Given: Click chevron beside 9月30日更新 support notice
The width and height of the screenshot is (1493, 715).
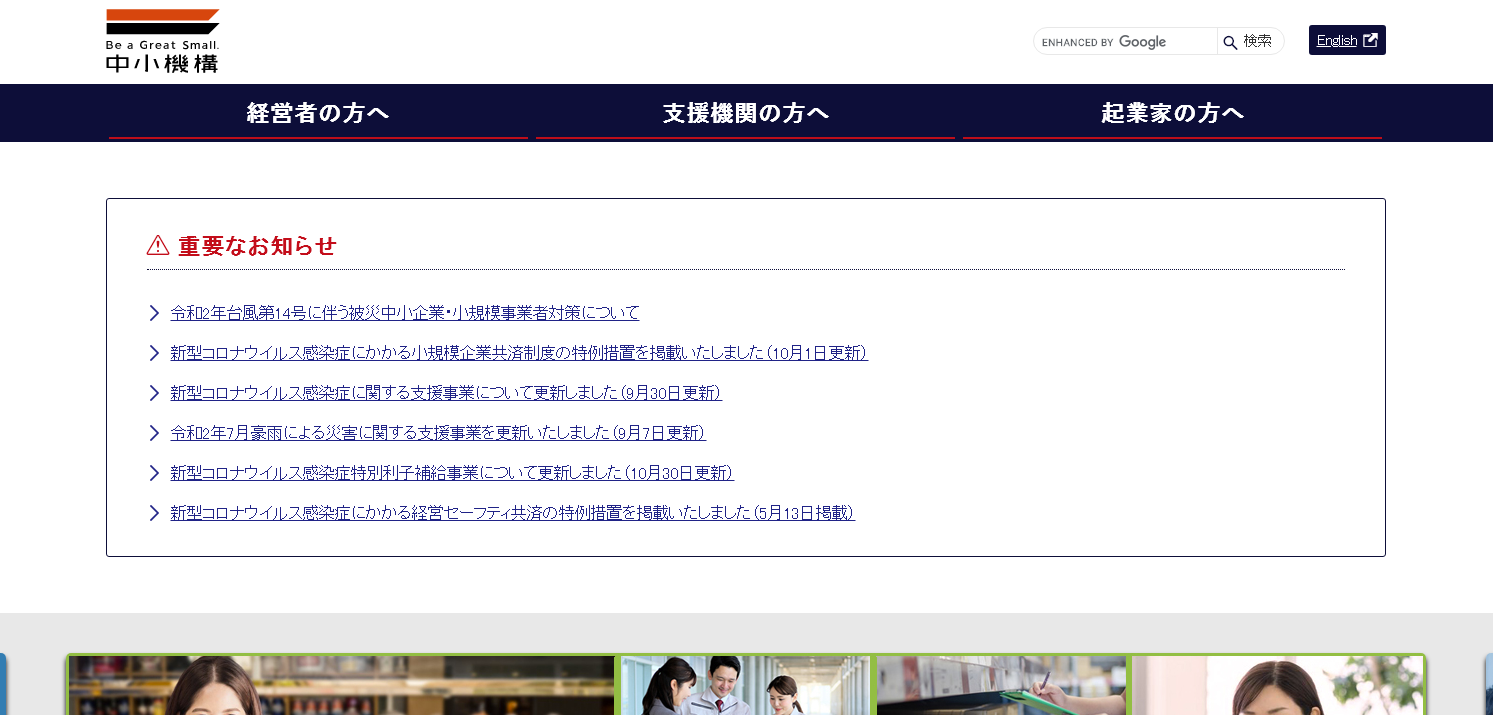Looking at the screenshot, I should pyautogui.click(x=154, y=393).
